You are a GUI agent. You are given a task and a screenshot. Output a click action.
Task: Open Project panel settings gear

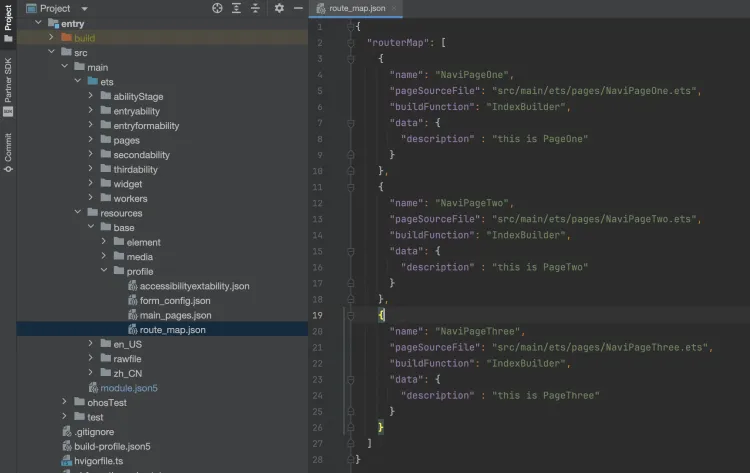[x=279, y=8]
